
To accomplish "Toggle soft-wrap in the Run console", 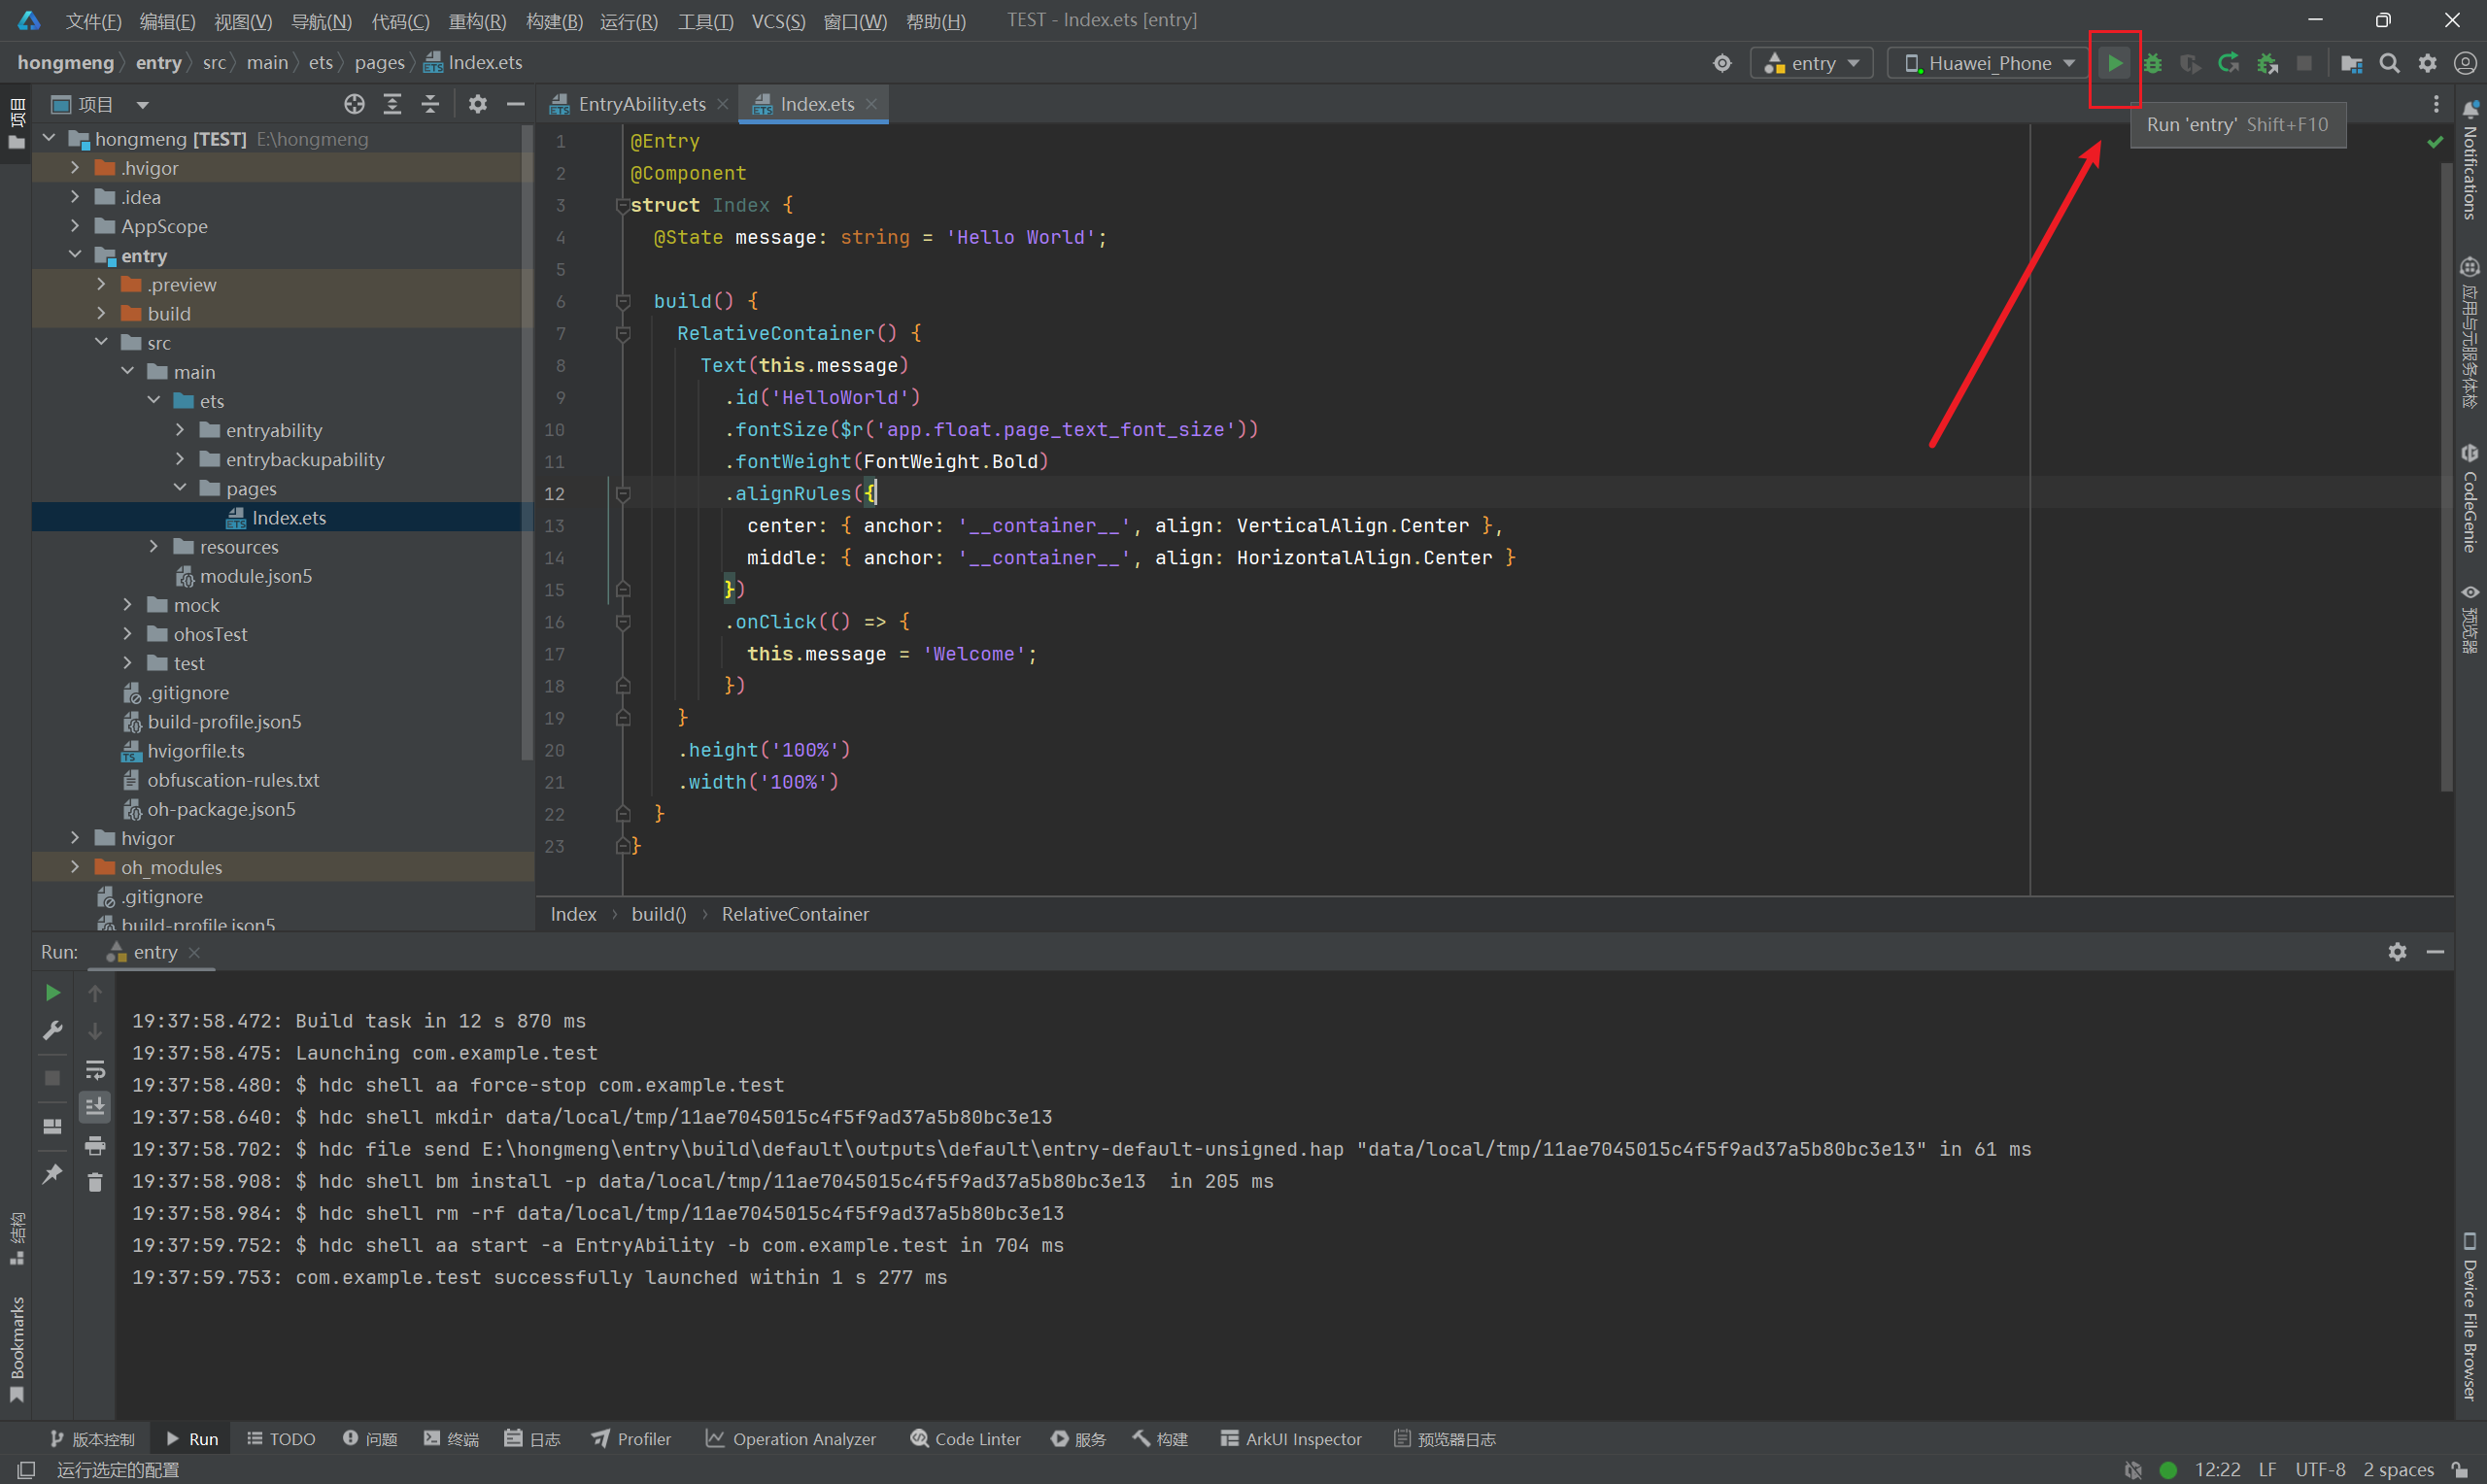I will (95, 1070).
